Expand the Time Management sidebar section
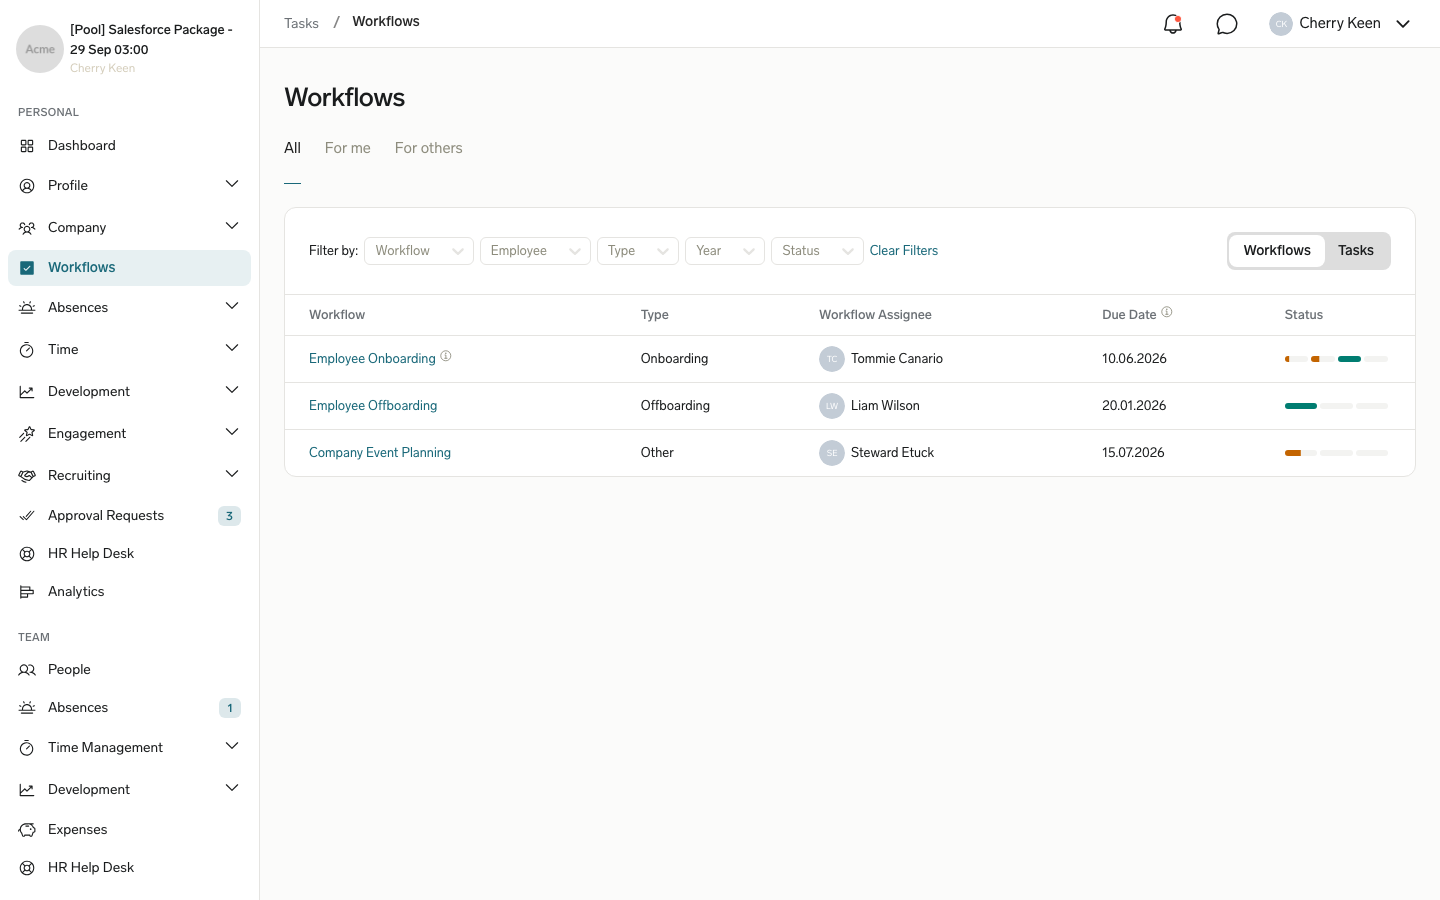The height and width of the screenshot is (900, 1440). (232, 746)
